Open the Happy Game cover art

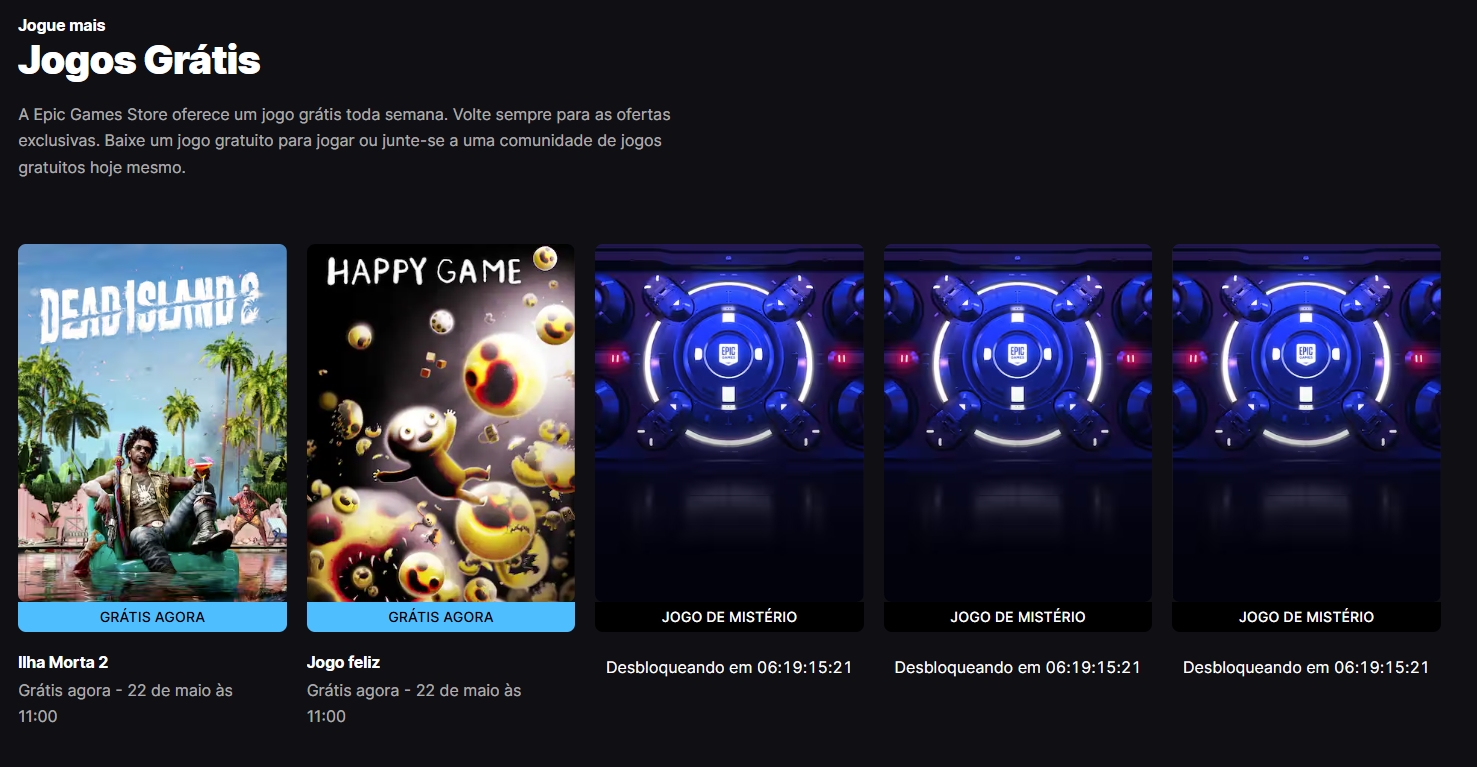pyautogui.click(x=441, y=422)
